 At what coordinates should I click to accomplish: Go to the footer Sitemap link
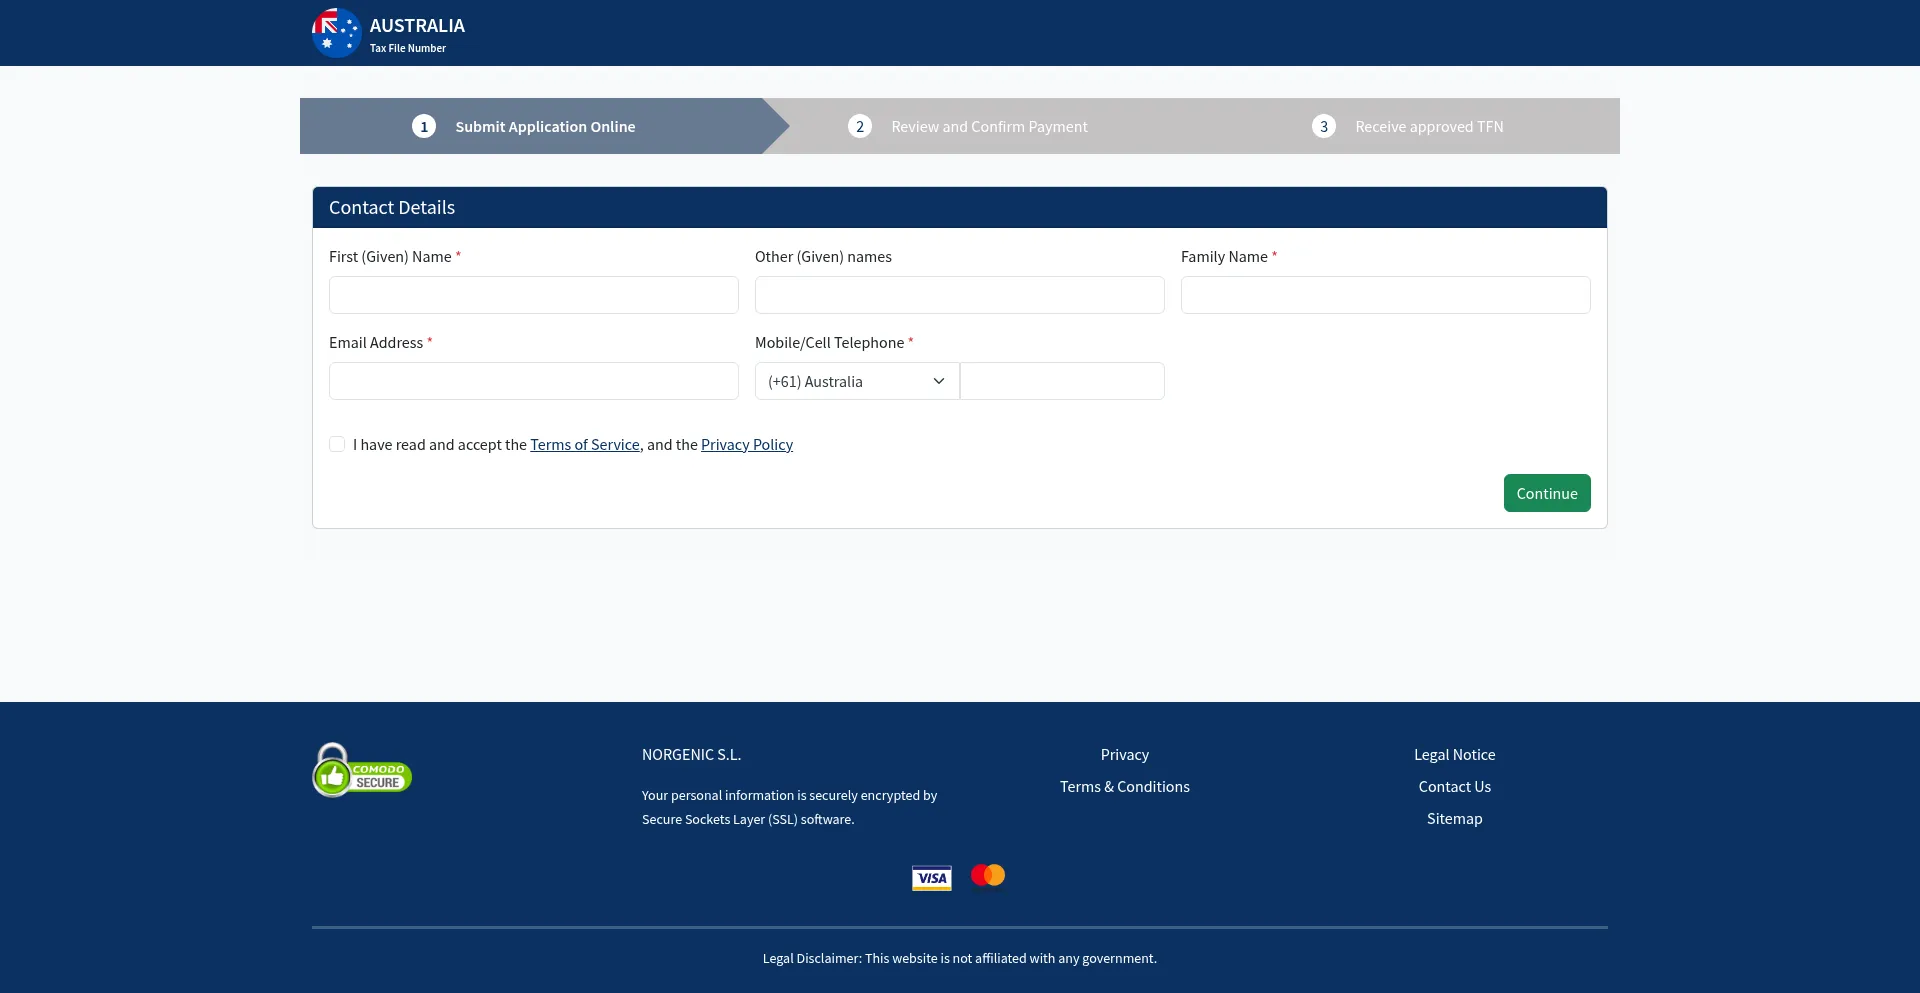(x=1454, y=819)
